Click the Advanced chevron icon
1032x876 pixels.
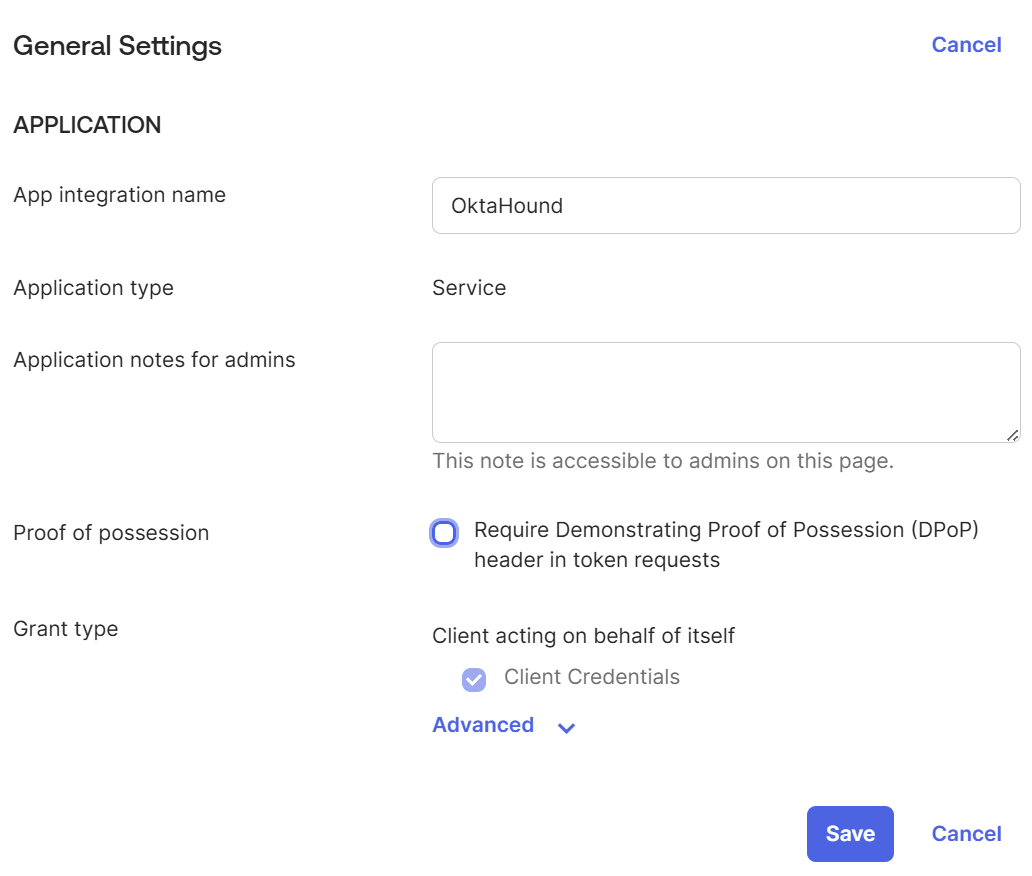click(x=566, y=727)
